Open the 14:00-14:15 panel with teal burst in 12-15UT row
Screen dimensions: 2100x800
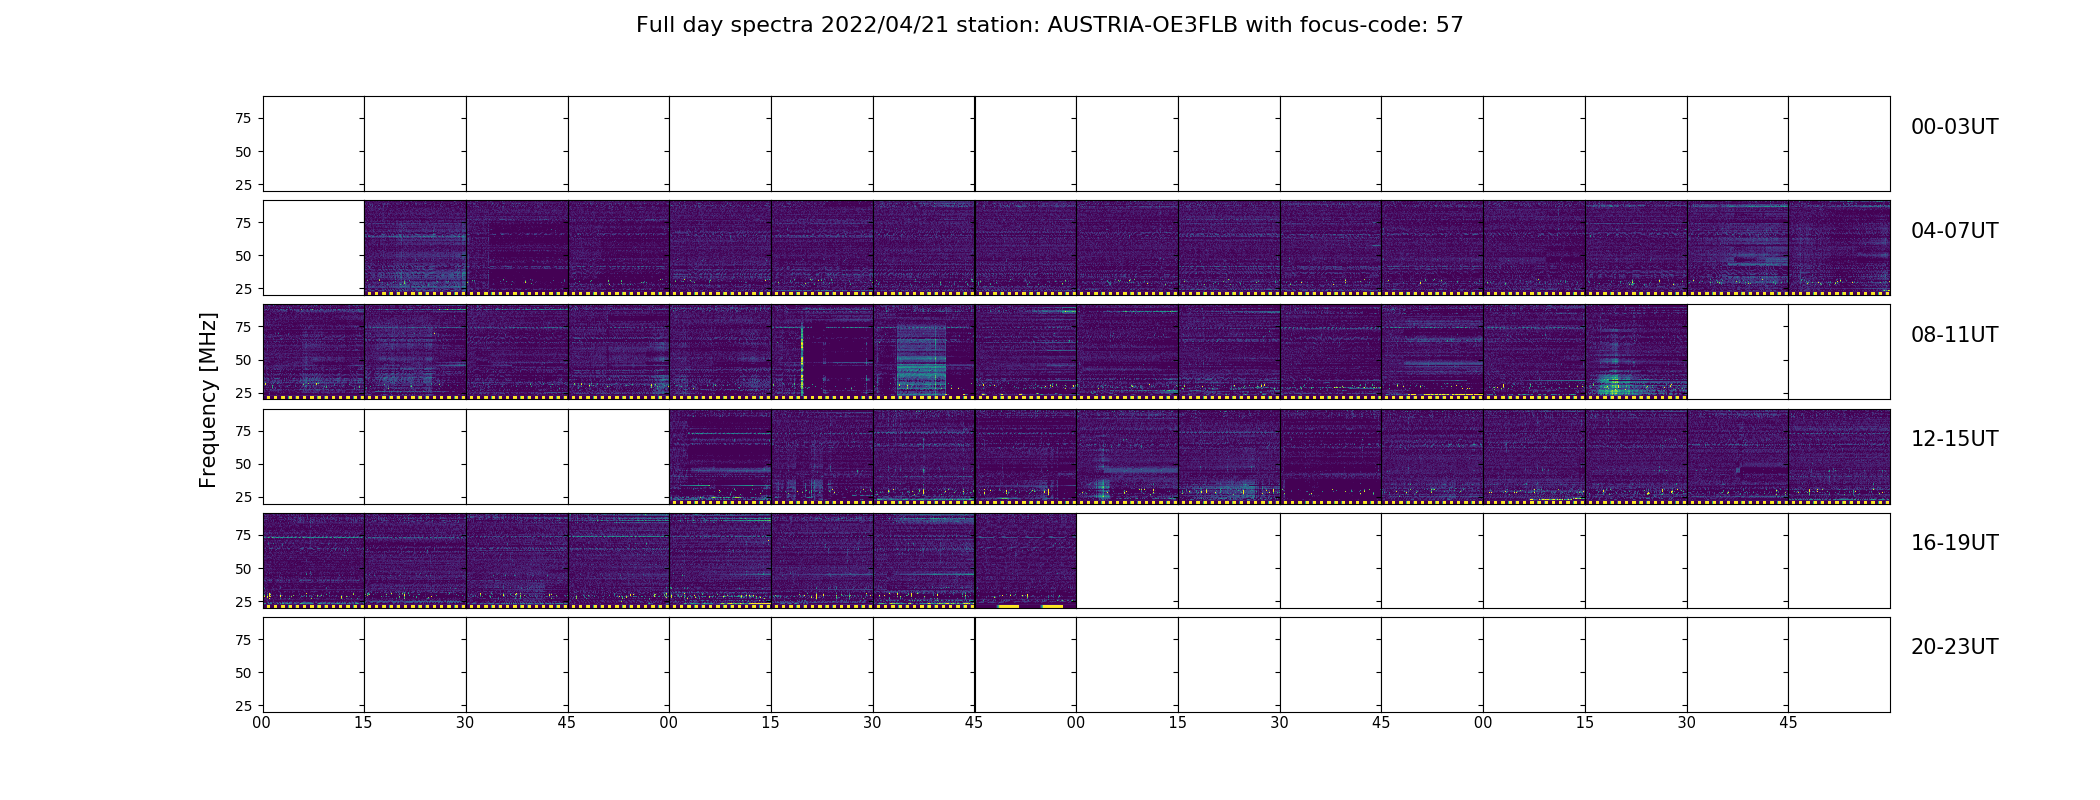tap(1127, 456)
